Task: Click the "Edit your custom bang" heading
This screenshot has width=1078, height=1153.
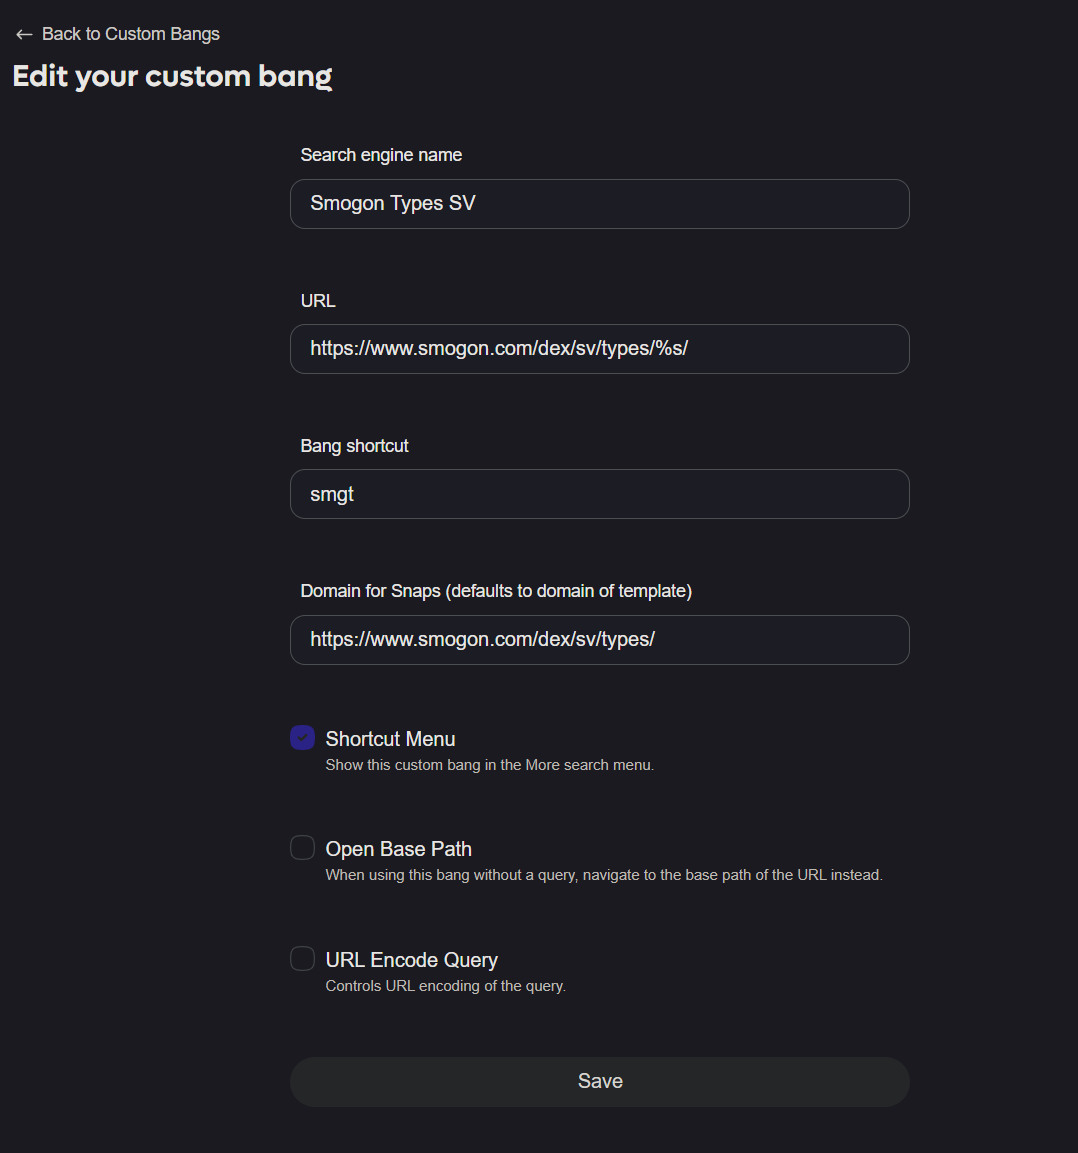Action: pyautogui.click(x=172, y=77)
